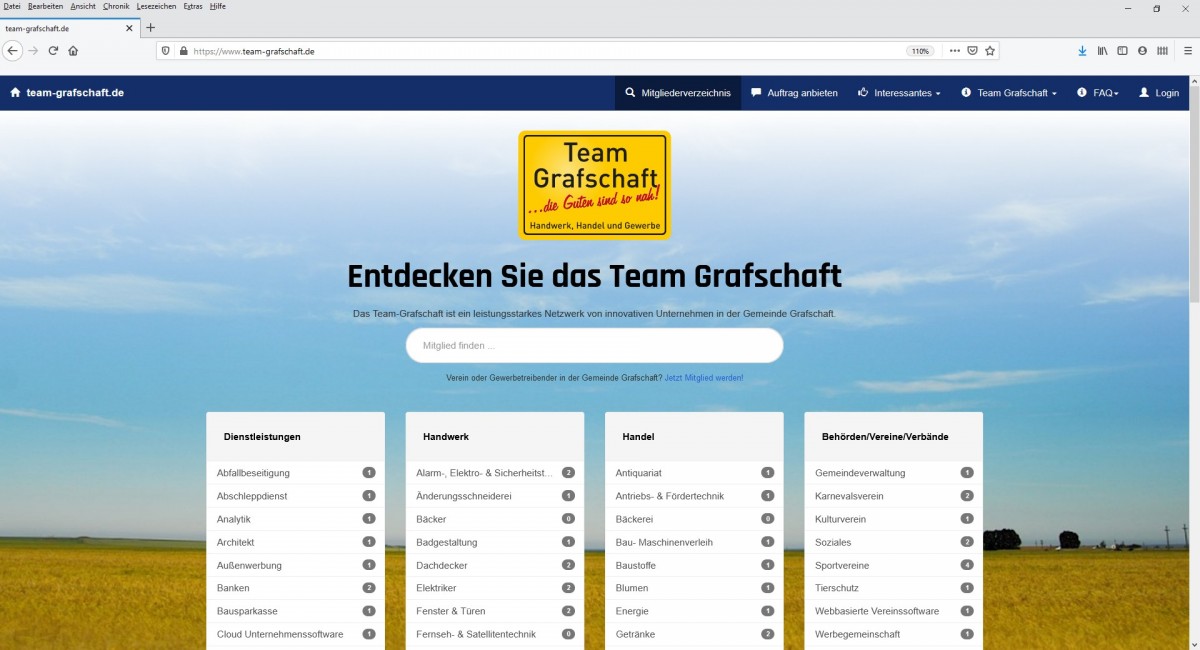Image resolution: width=1200 pixels, height=650 pixels.
Task: Close the team-grafschaft.de tab
Action: tap(129, 28)
